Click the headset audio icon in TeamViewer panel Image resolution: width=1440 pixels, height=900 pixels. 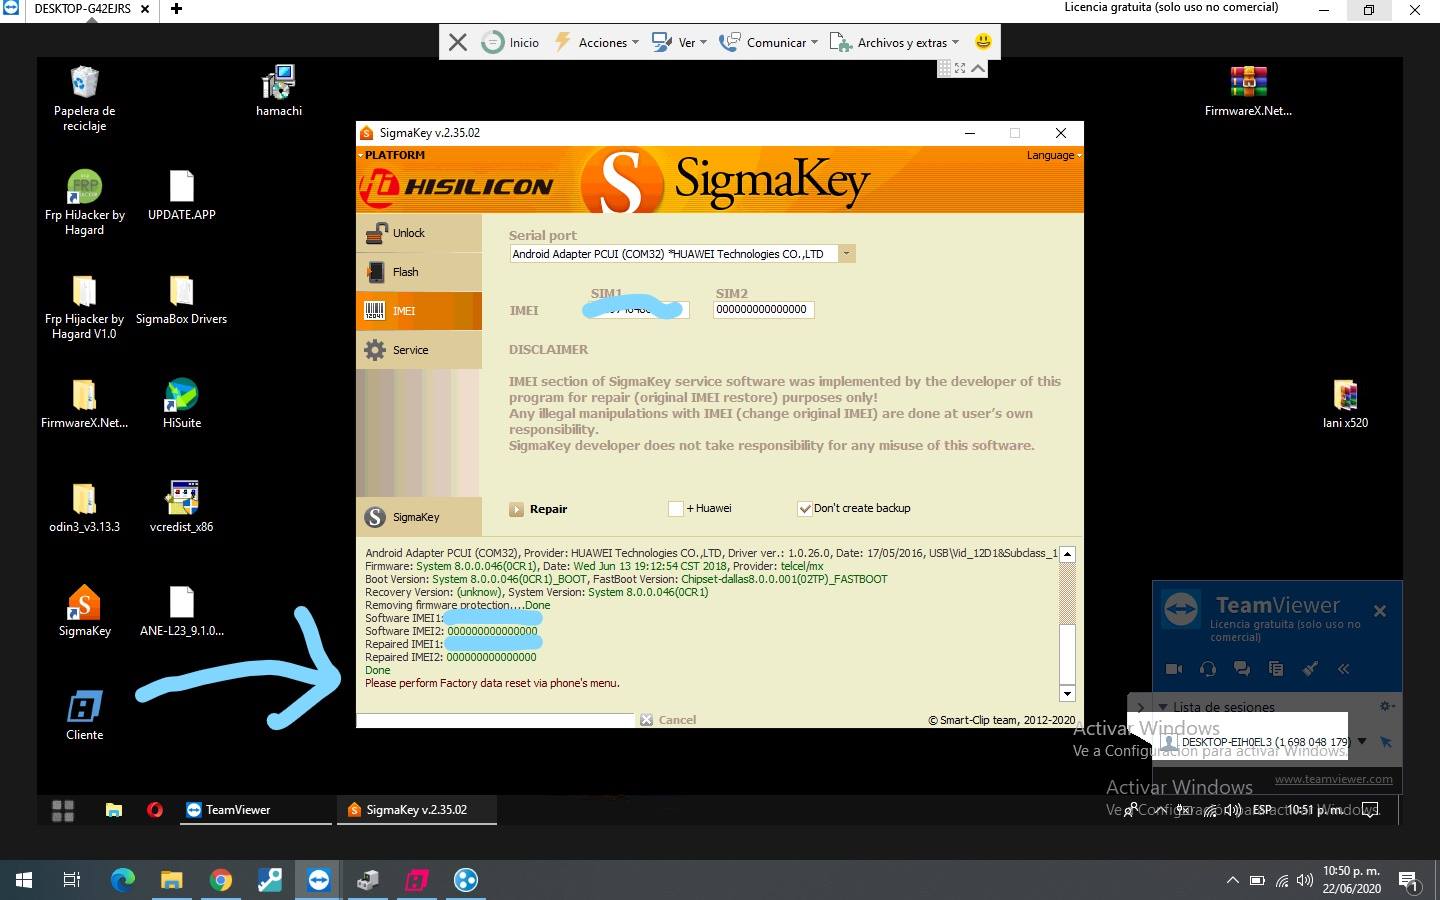point(1208,669)
